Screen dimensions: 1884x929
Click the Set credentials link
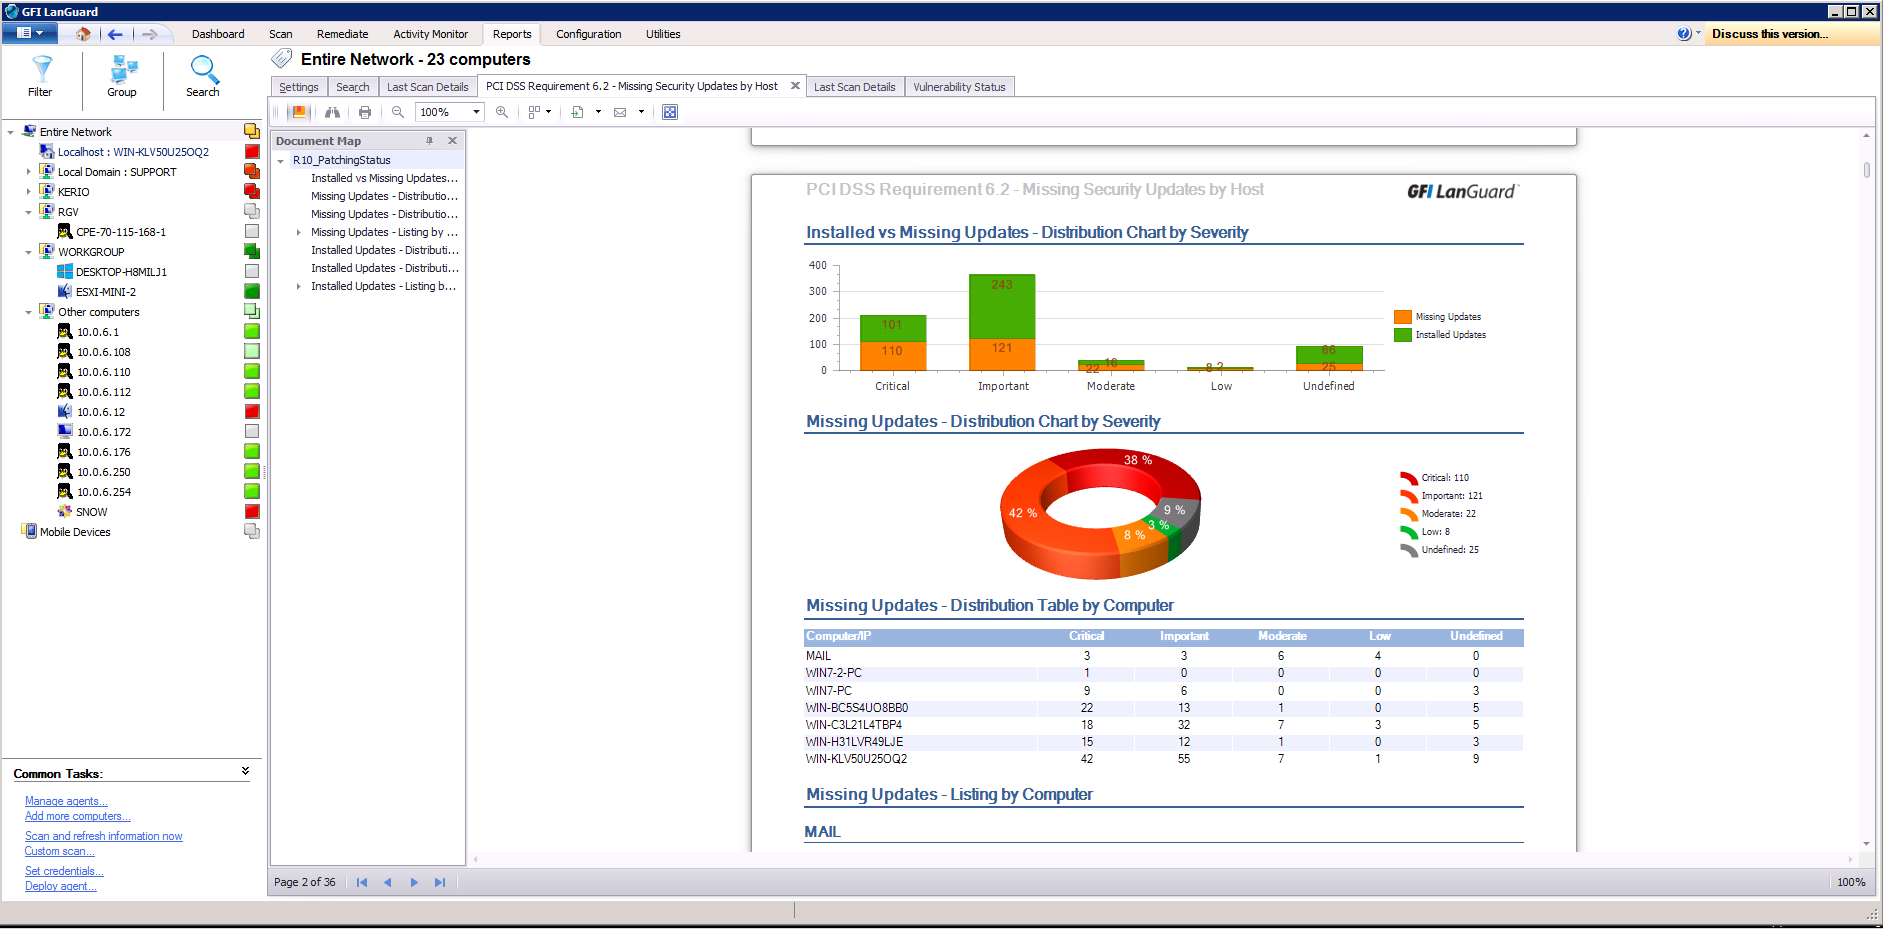[x=64, y=871]
